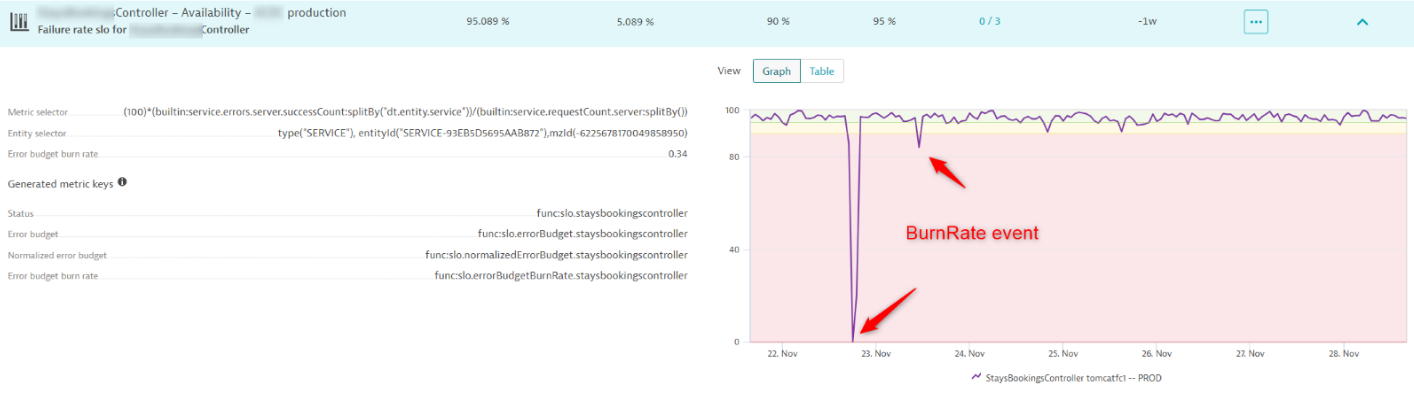
Task: Select the Metric selector expression text
Action: [405, 113]
